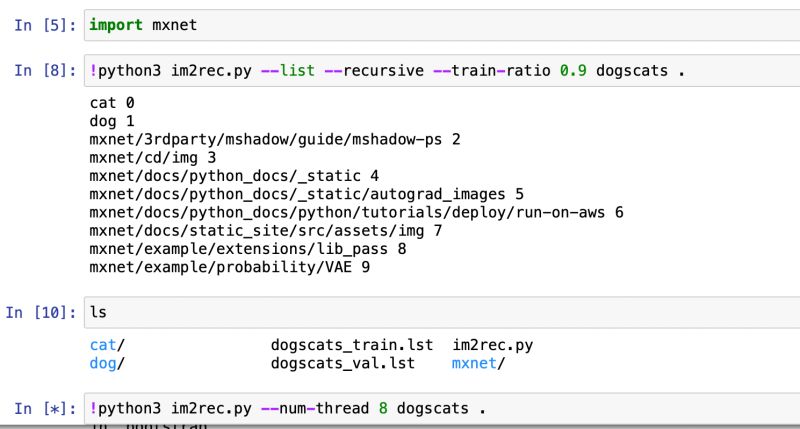Click the In [*] prompt label
Viewport: 800px width, 429px height.
coord(45,409)
